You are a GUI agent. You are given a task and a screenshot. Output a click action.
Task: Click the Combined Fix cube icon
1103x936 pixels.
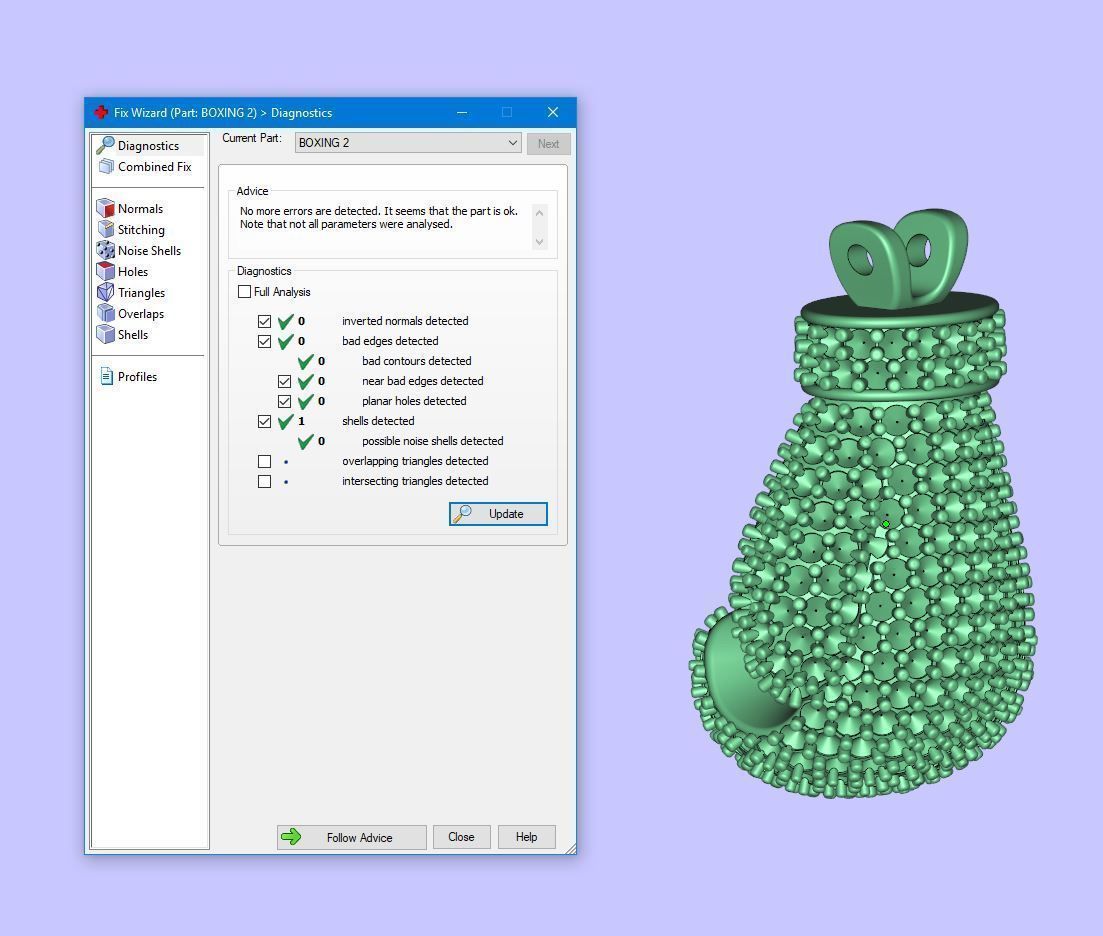coord(106,167)
